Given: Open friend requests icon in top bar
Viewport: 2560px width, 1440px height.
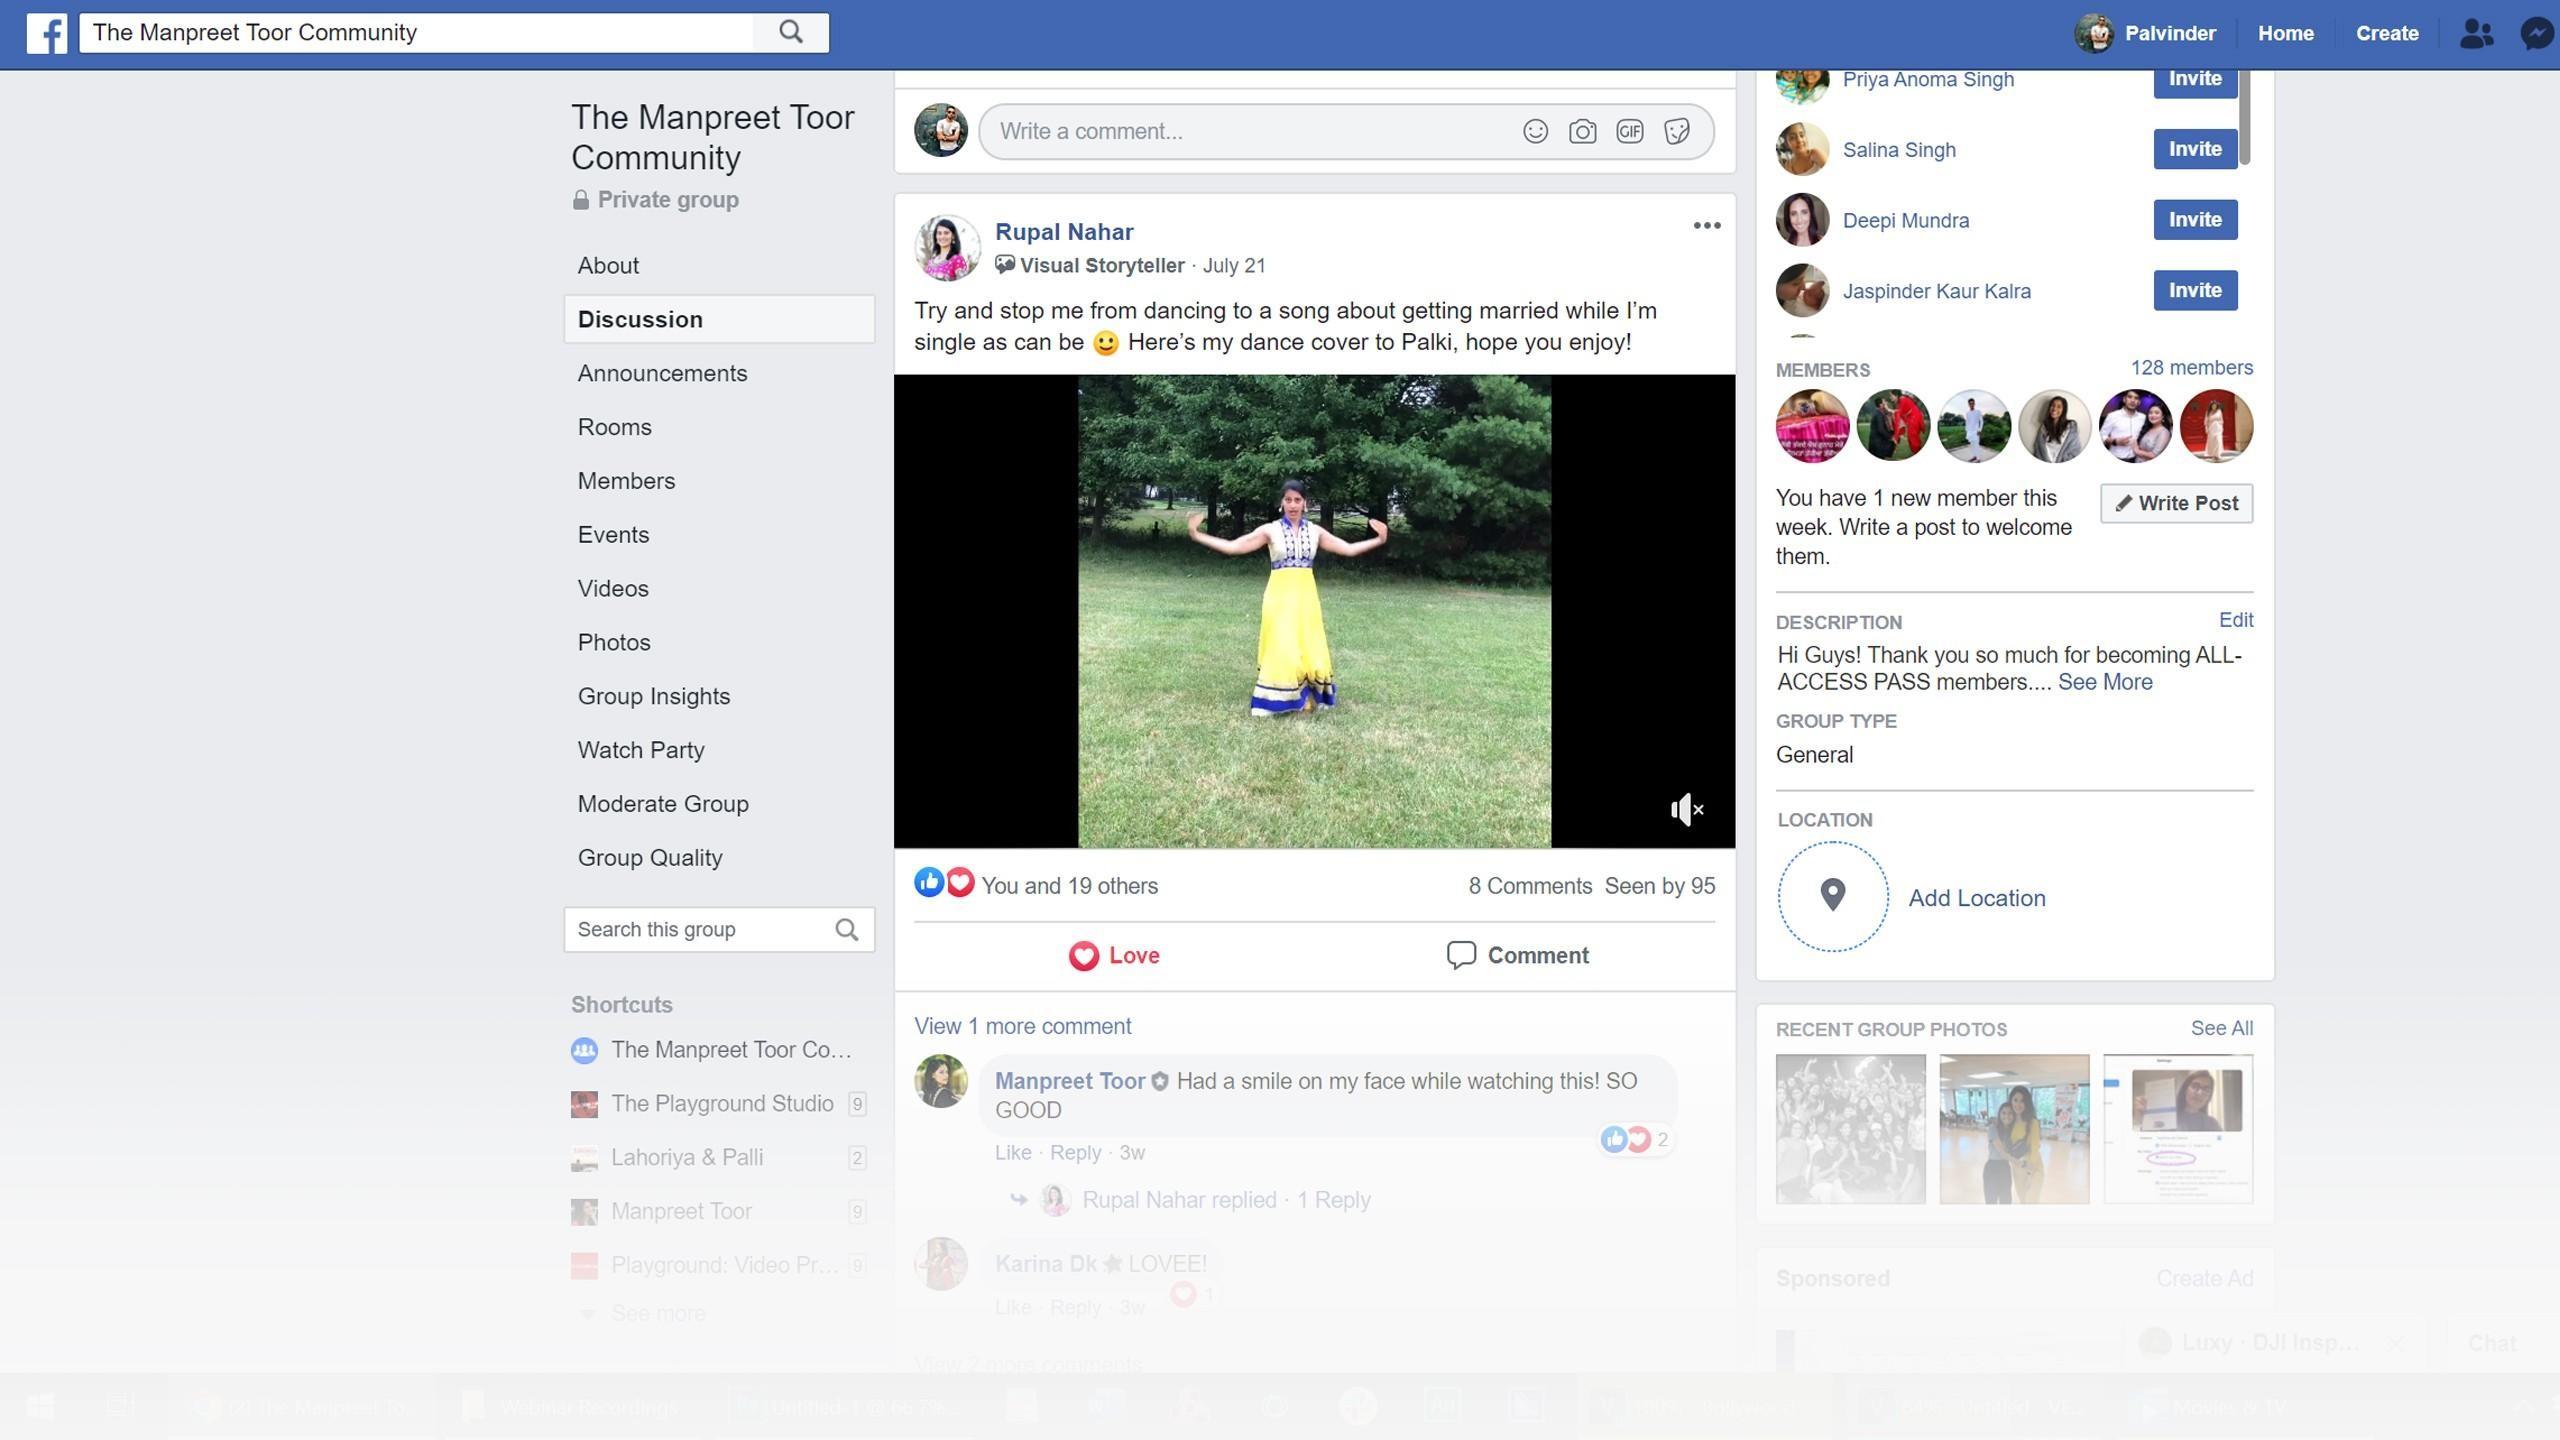Looking at the screenshot, I should 2476,33.
